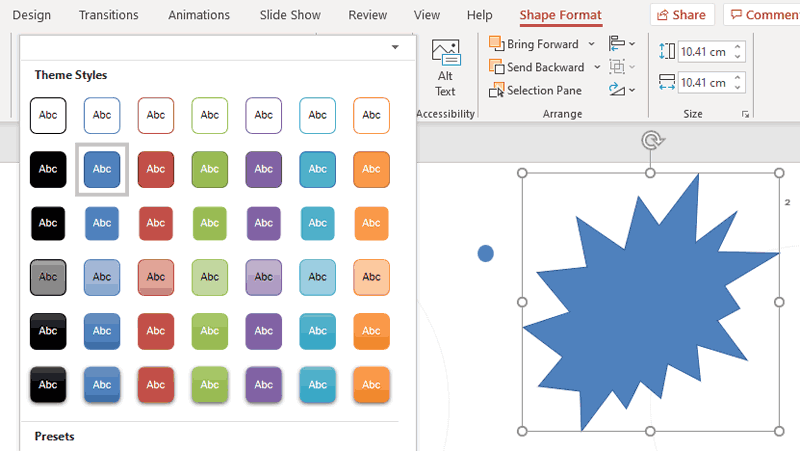Expand the Bring Forward dropdown arrow

[591, 44]
